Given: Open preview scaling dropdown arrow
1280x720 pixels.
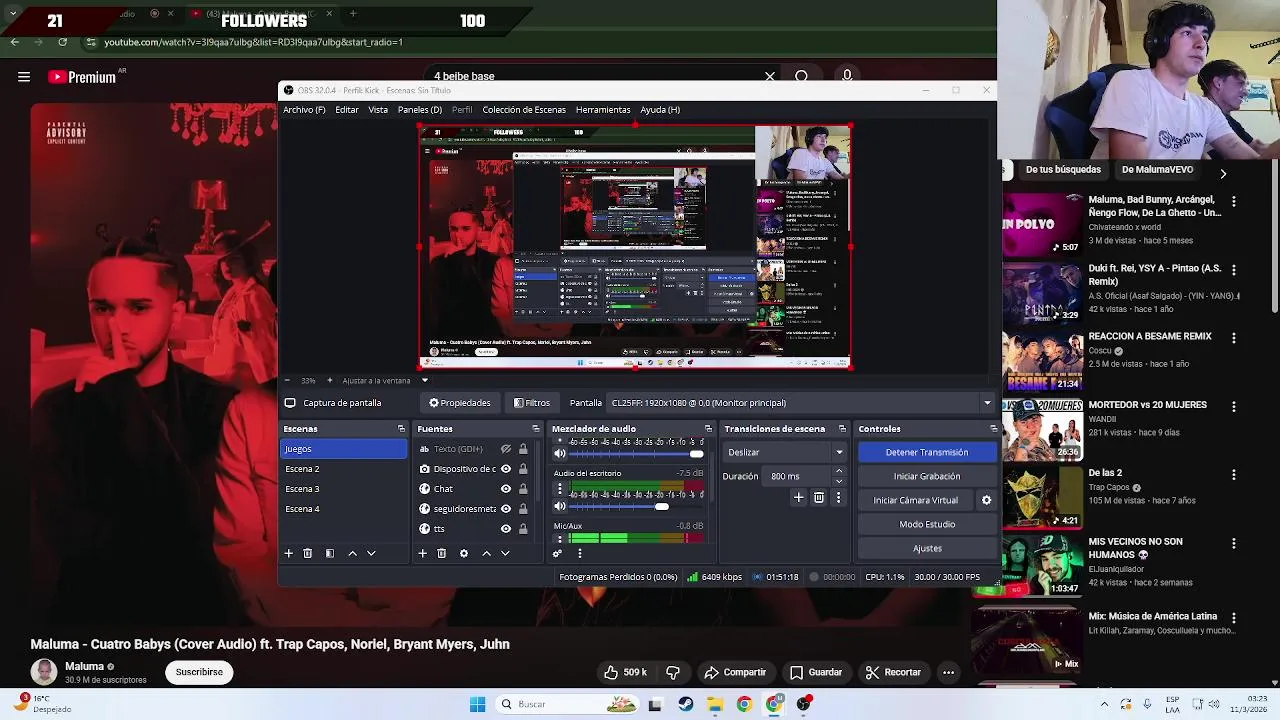Looking at the screenshot, I should tap(424, 380).
